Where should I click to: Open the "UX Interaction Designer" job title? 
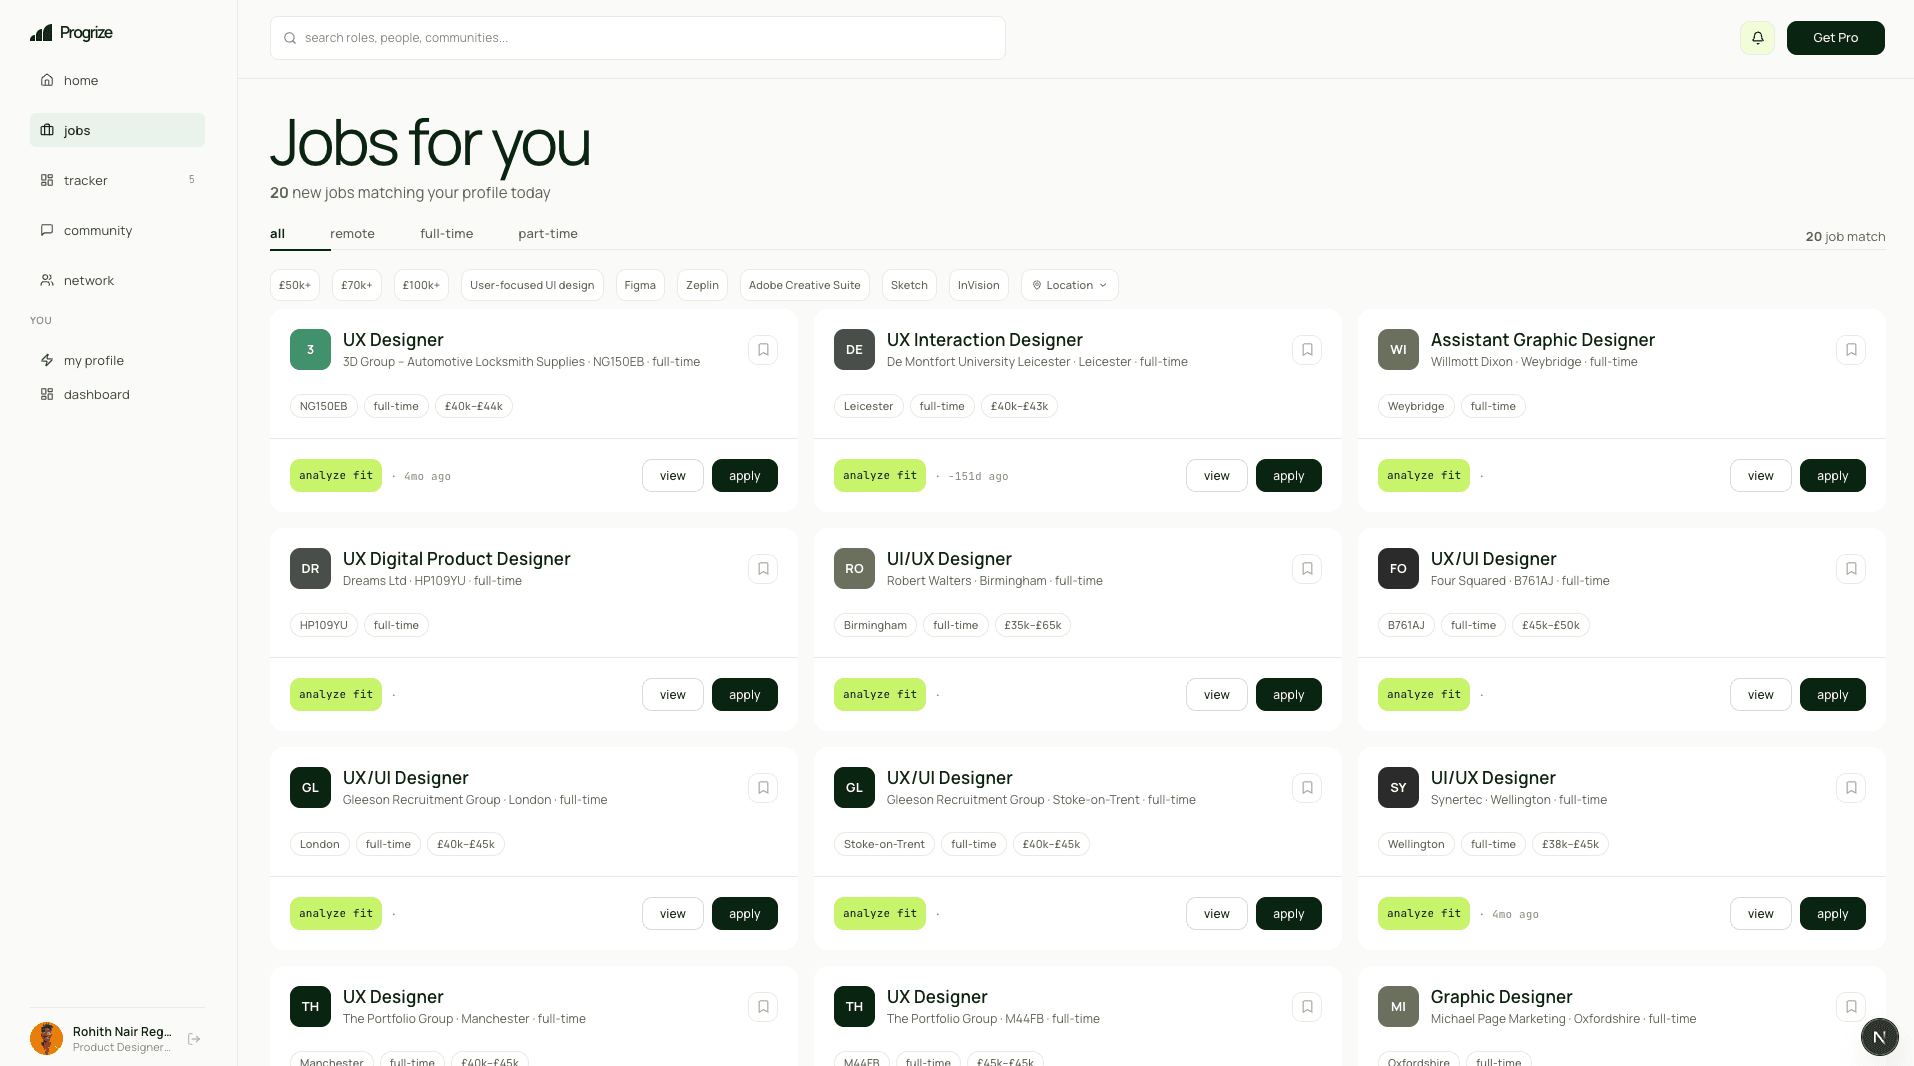point(984,340)
